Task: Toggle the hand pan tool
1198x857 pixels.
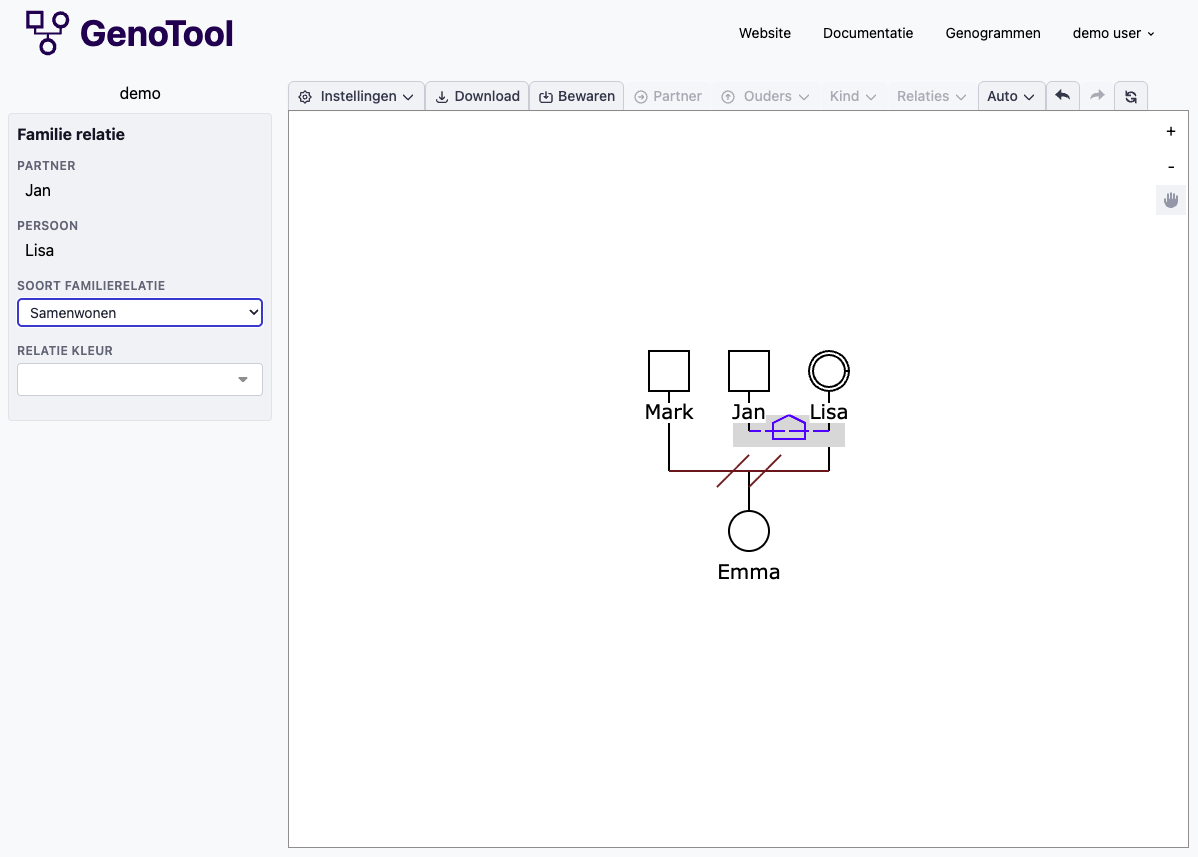Action: pos(1170,200)
